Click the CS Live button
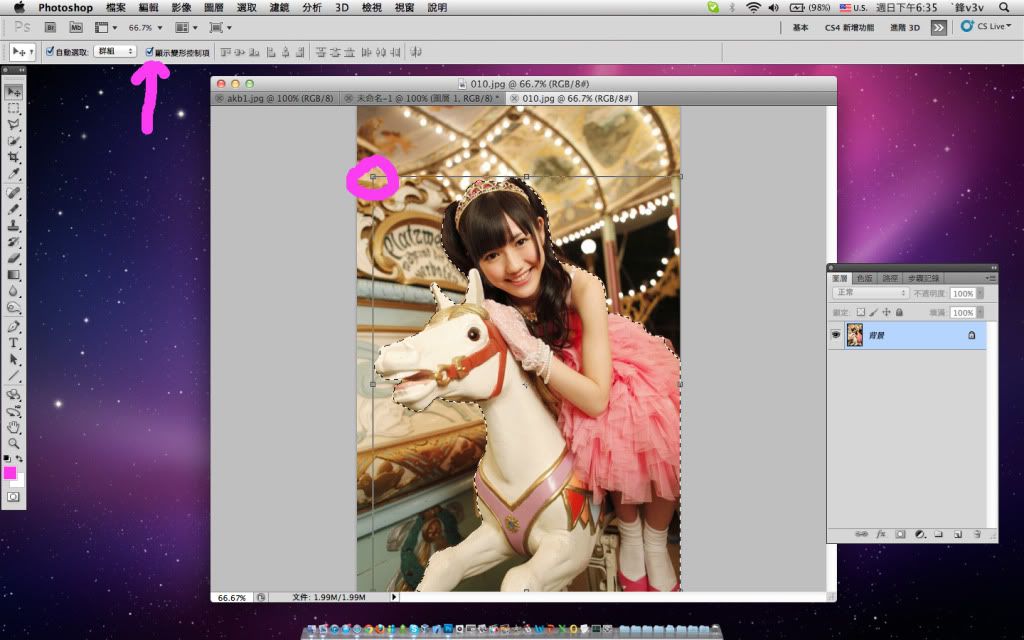1024x640 pixels. click(x=986, y=27)
